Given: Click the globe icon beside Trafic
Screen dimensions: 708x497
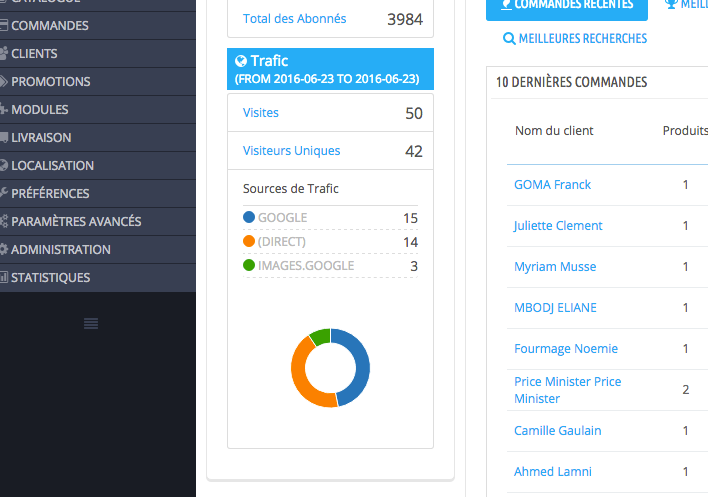Looking at the screenshot, I should coord(241,60).
